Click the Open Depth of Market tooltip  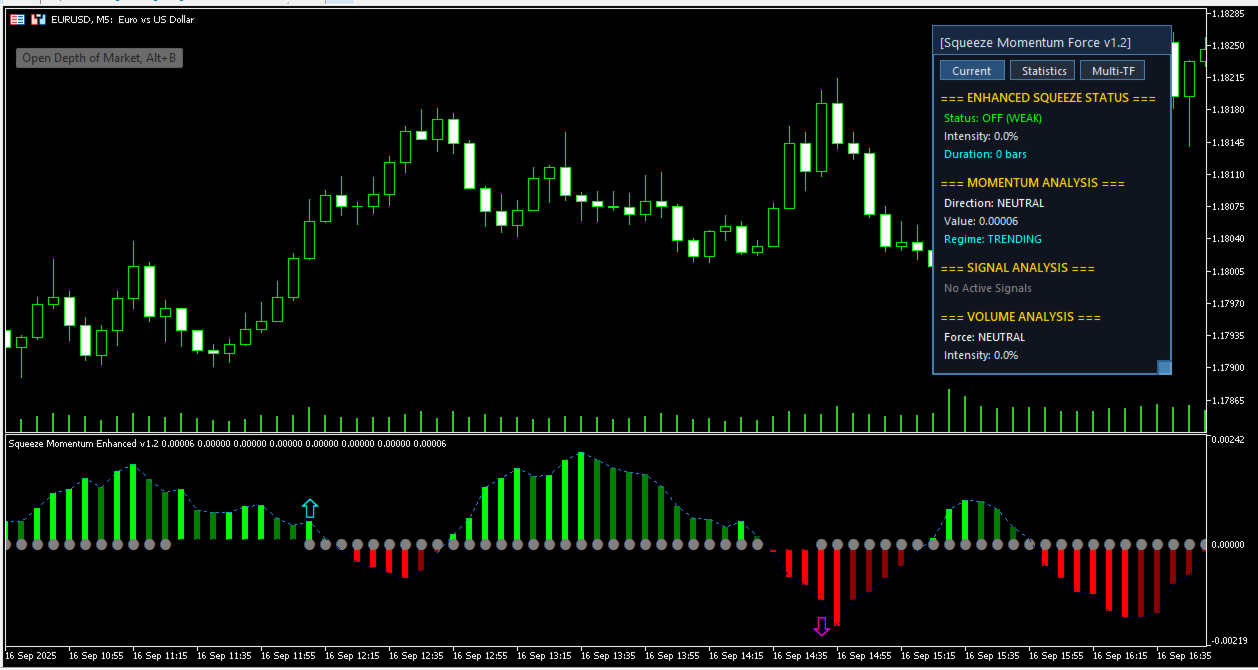(x=100, y=58)
